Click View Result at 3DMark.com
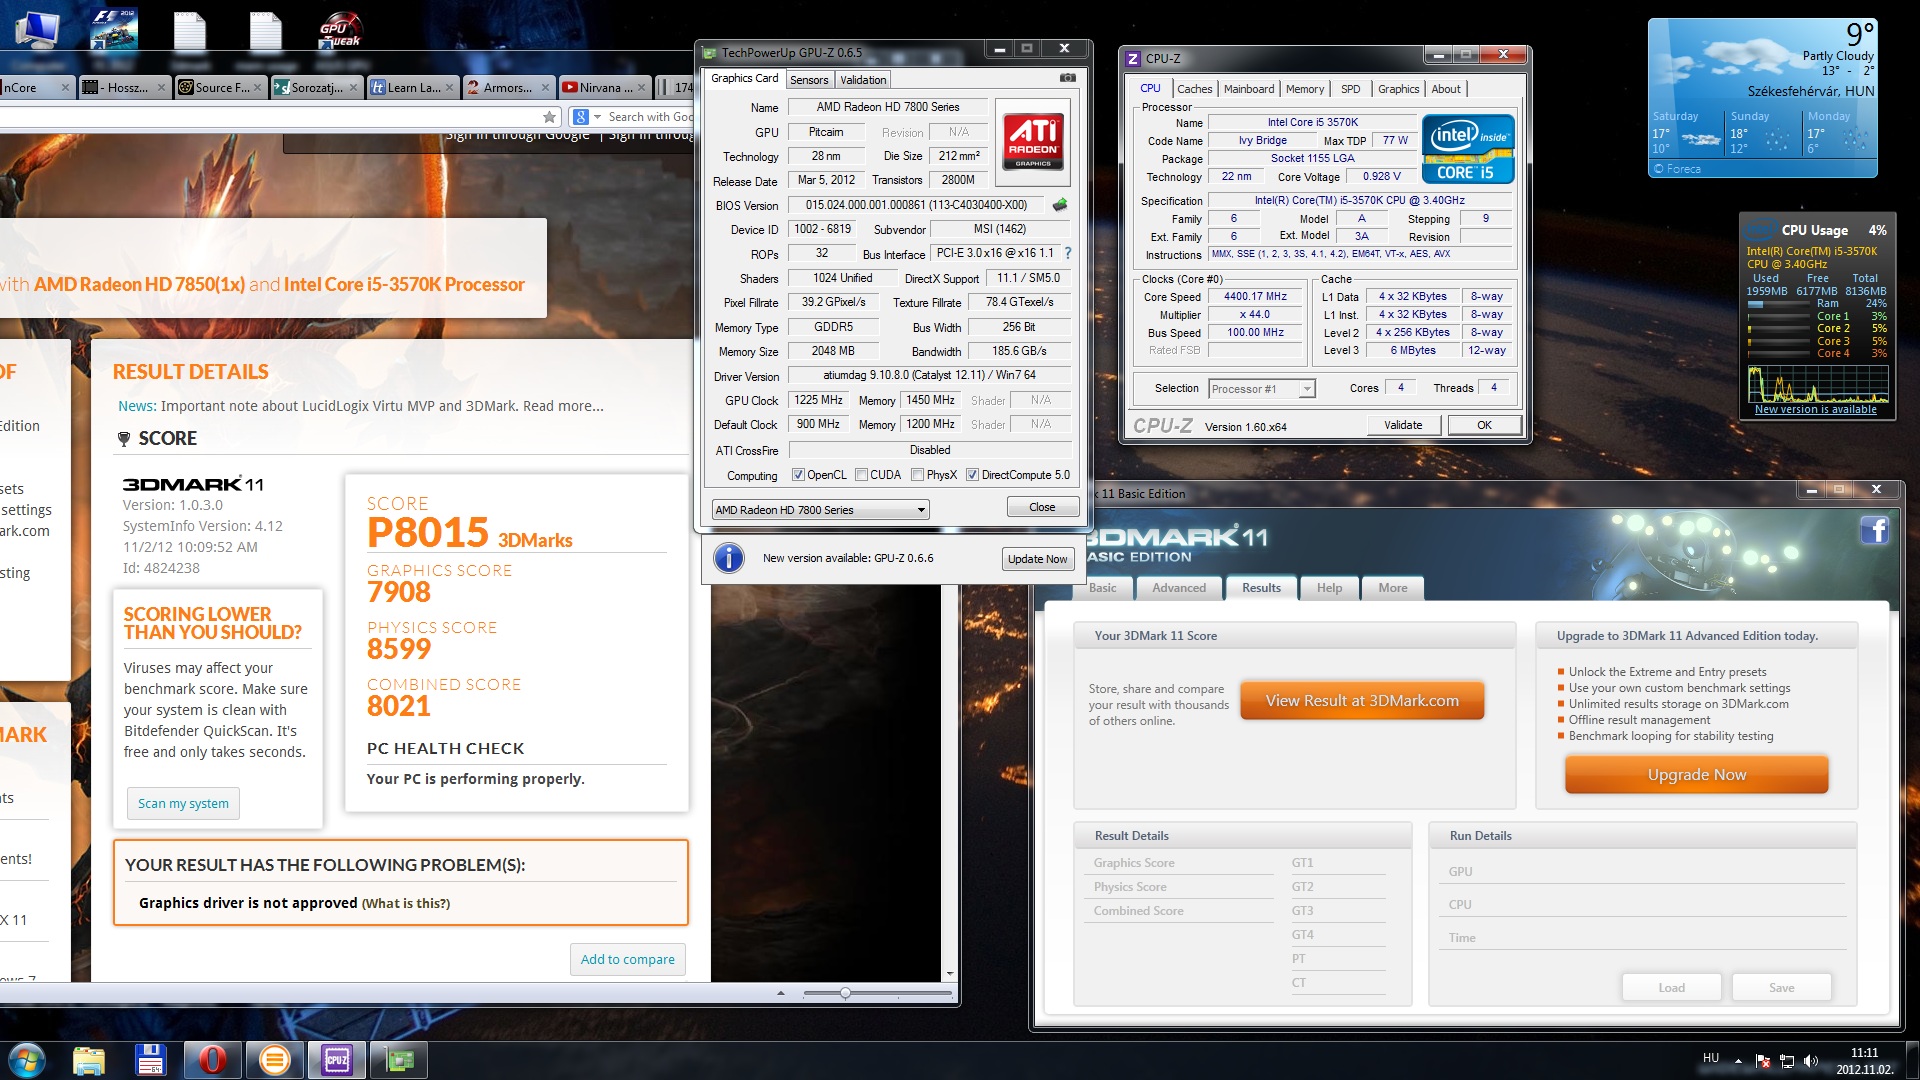This screenshot has height=1080, width=1920. click(x=1362, y=701)
